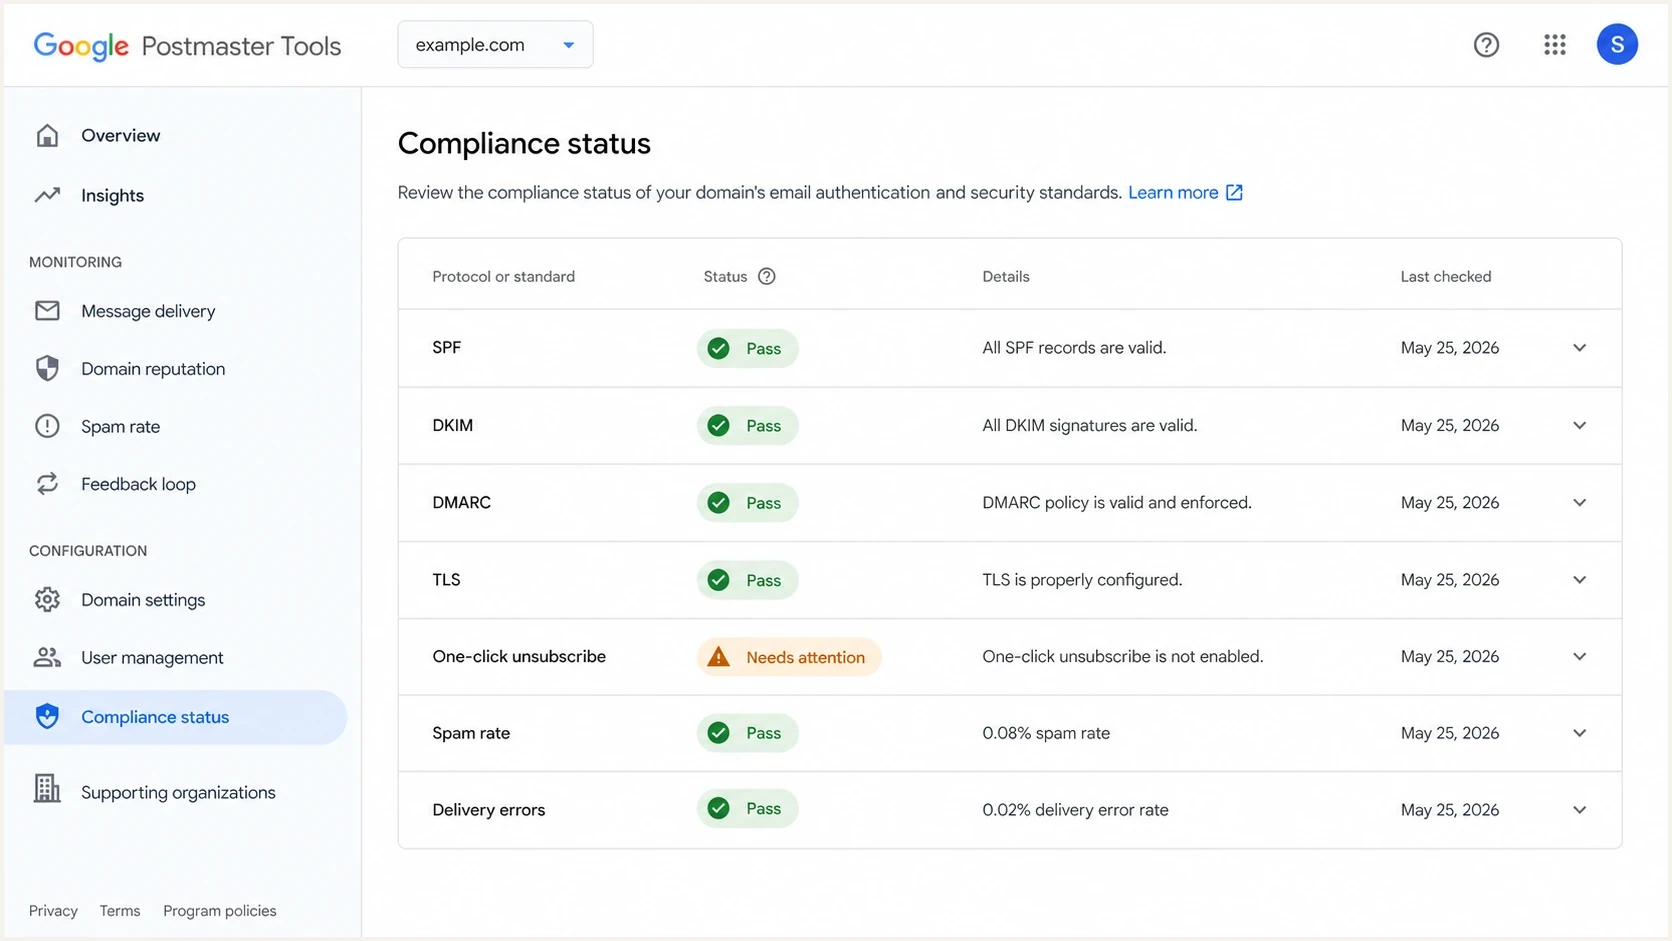Image resolution: width=1672 pixels, height=941 pixels.
Task: Click 'All SPF records are valid.' text
Action: (1074, 348)
